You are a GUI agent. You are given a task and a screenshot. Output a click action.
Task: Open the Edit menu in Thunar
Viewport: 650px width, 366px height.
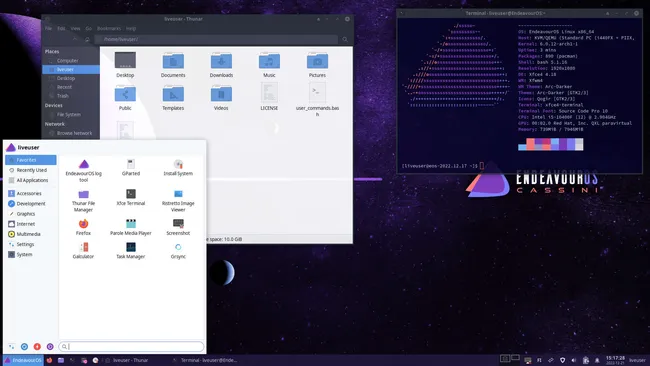click(x=61, y=29)
